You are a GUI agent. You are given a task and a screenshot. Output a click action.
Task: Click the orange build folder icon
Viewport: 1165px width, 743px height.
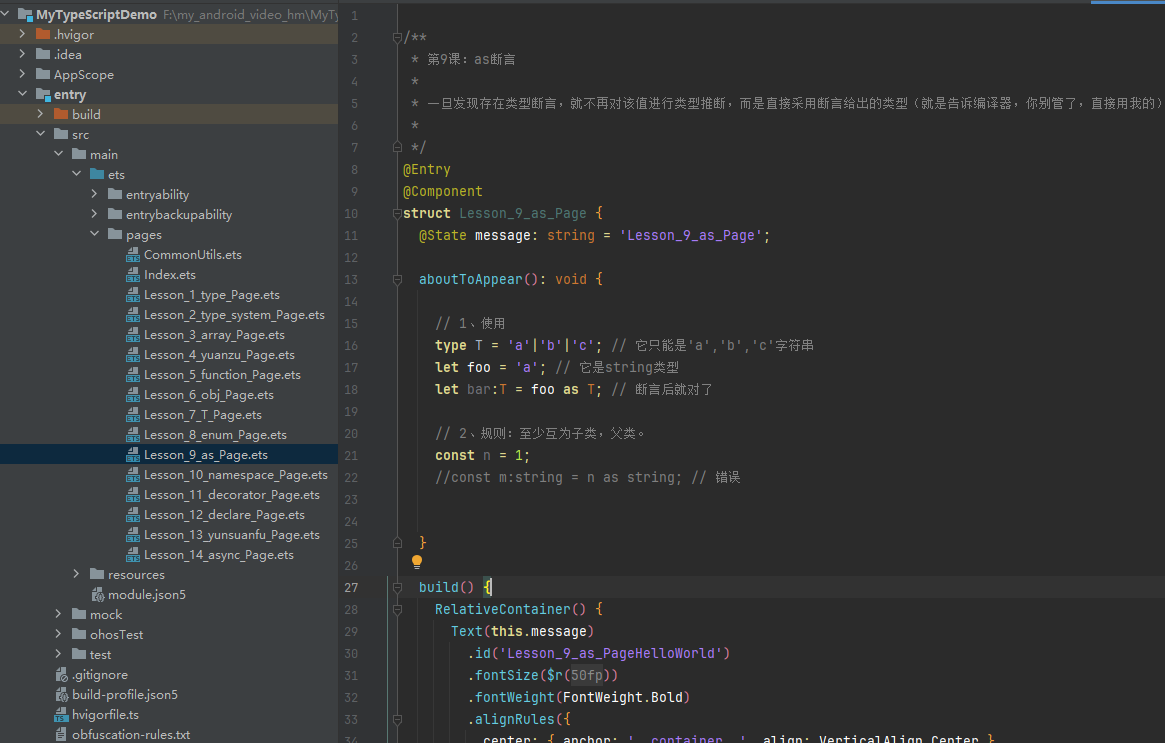click(x=61, y=114)
